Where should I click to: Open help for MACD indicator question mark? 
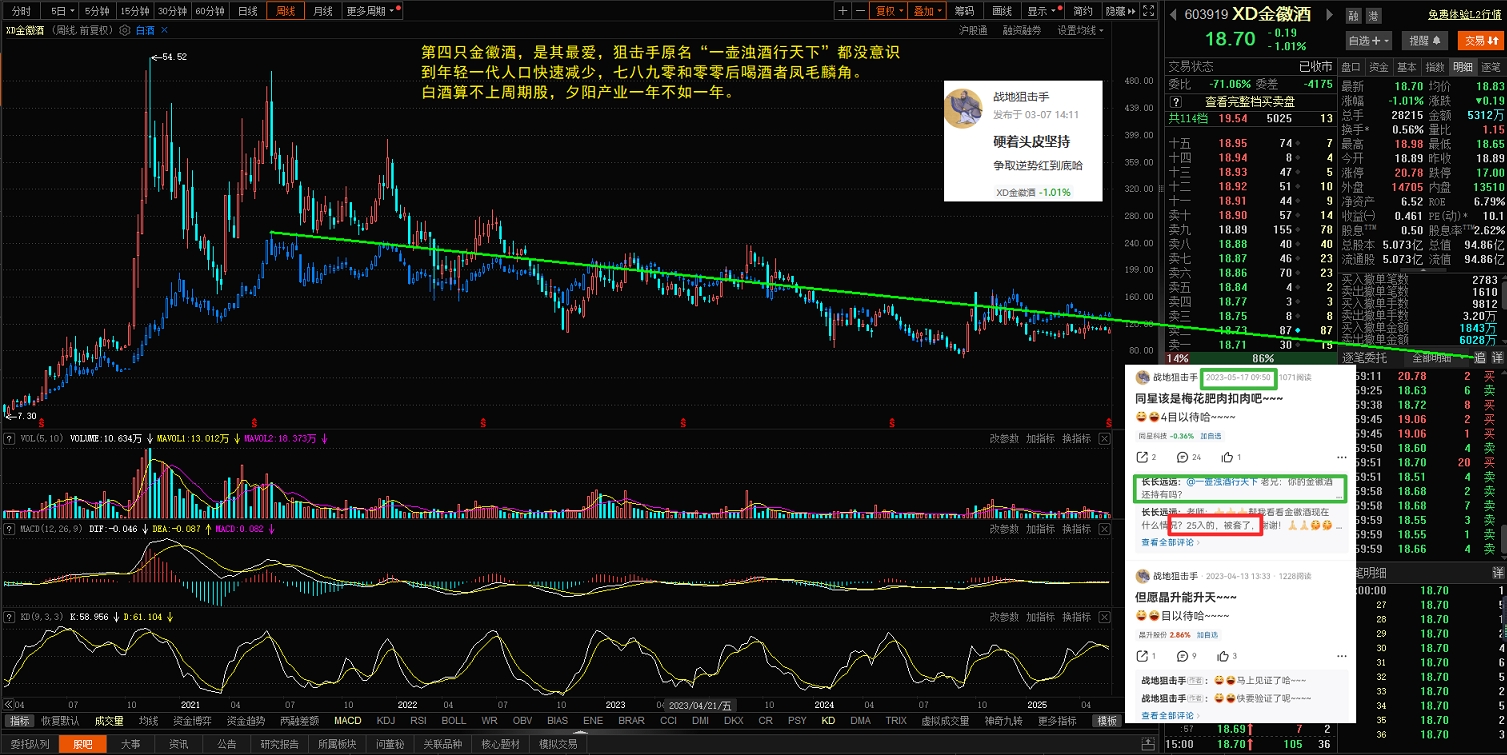coord(10,528)
